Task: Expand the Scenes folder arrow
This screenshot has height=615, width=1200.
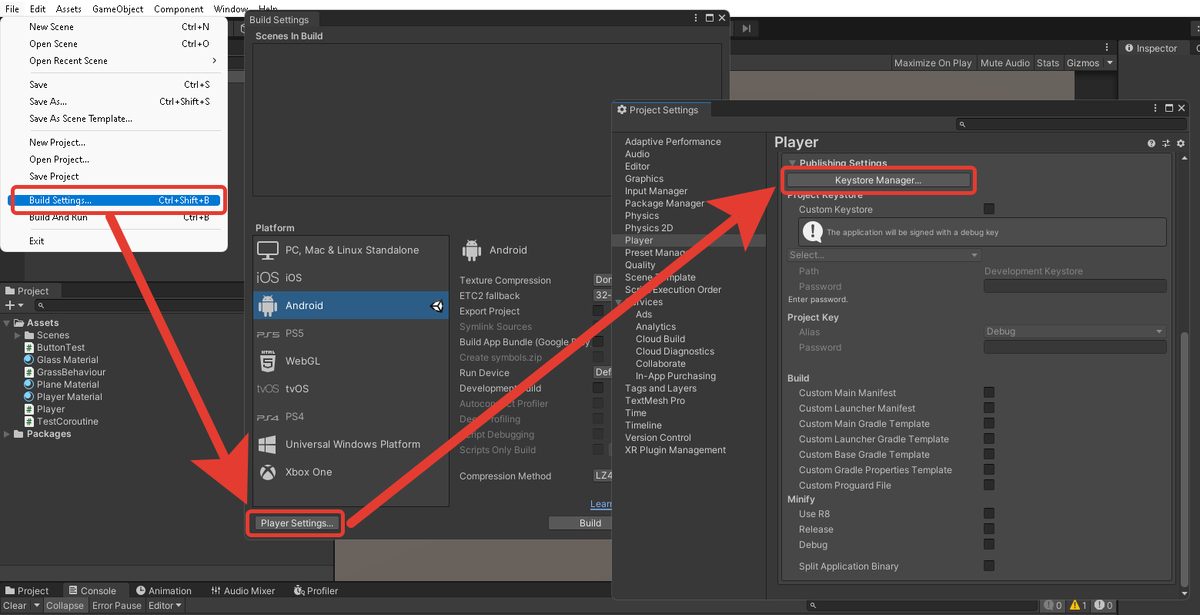Action: point(18,336)
